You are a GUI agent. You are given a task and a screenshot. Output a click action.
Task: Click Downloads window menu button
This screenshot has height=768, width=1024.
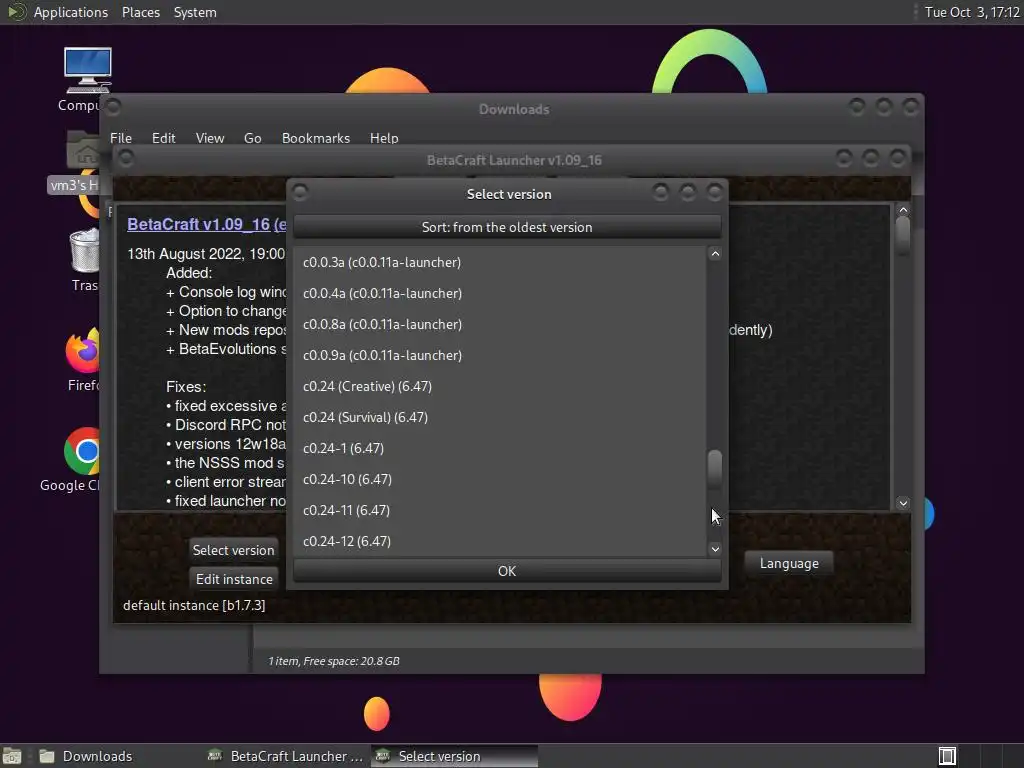113,106
